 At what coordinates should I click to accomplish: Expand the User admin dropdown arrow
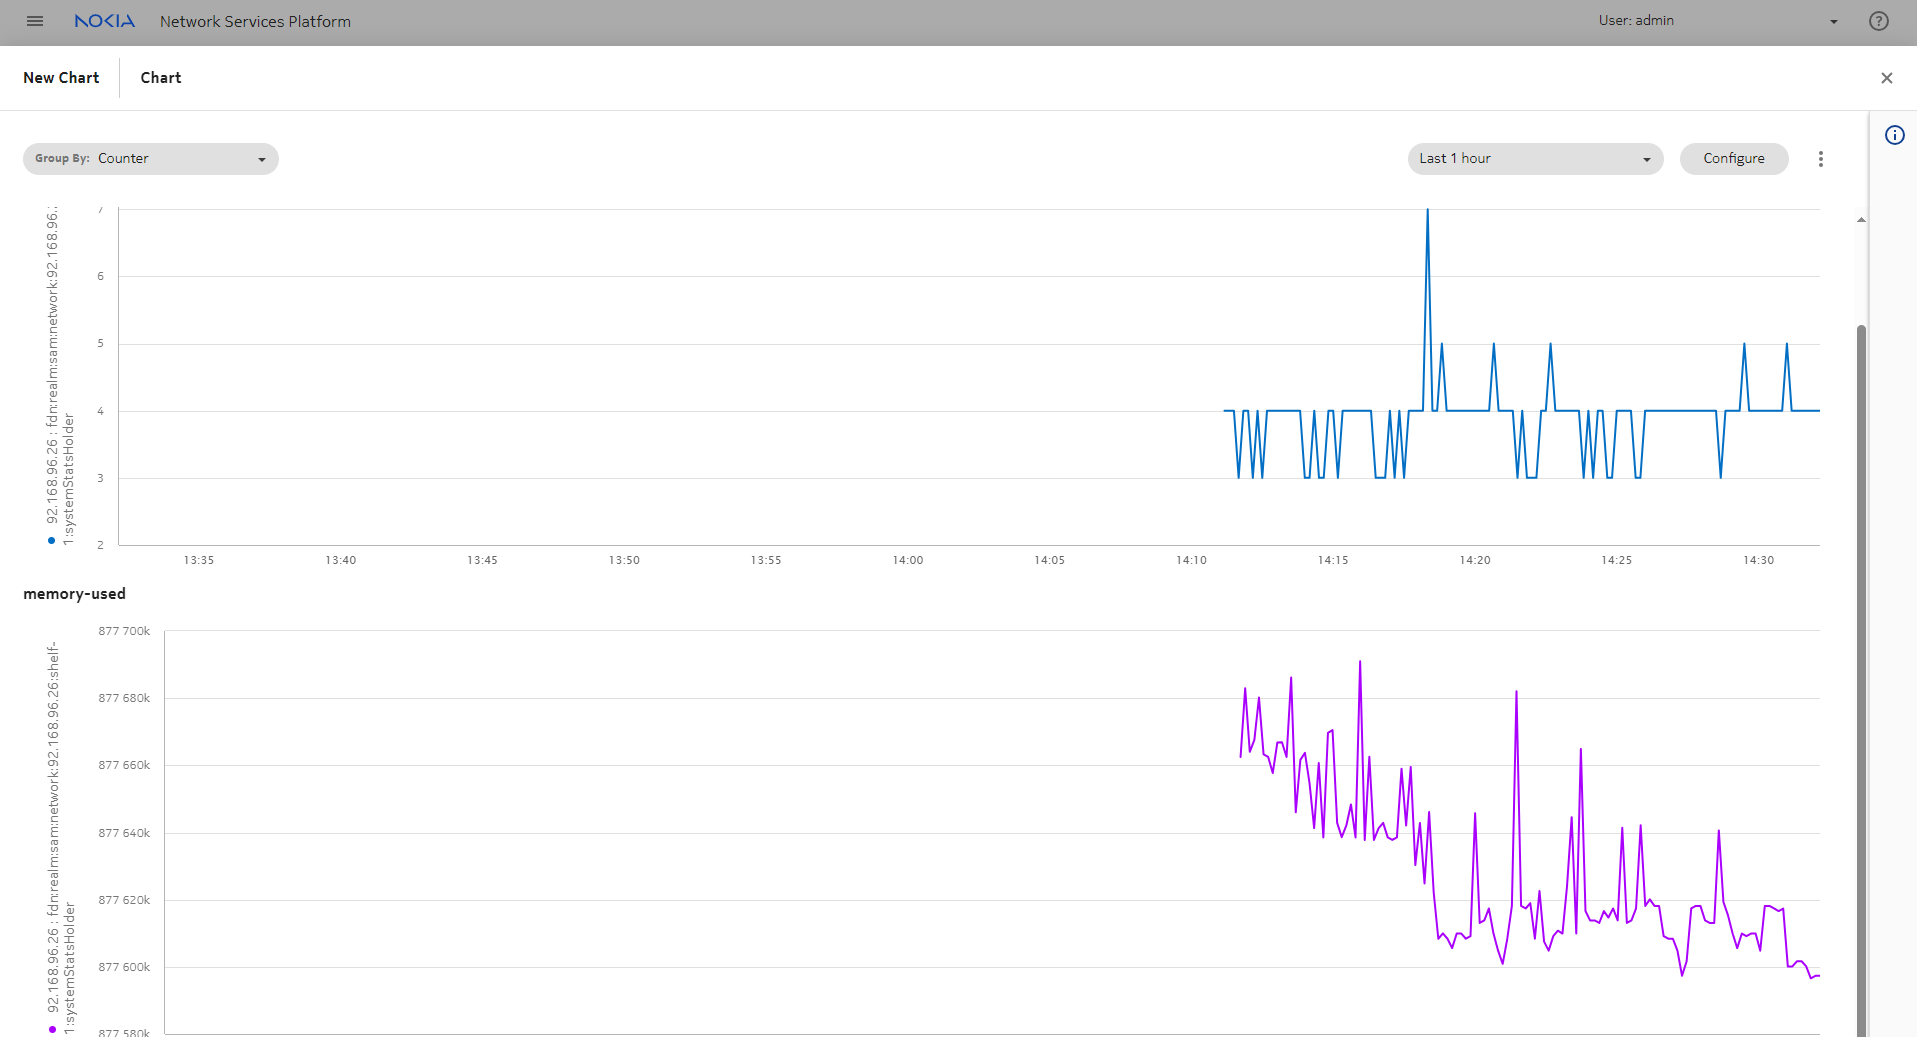(x=1833, y=21)
